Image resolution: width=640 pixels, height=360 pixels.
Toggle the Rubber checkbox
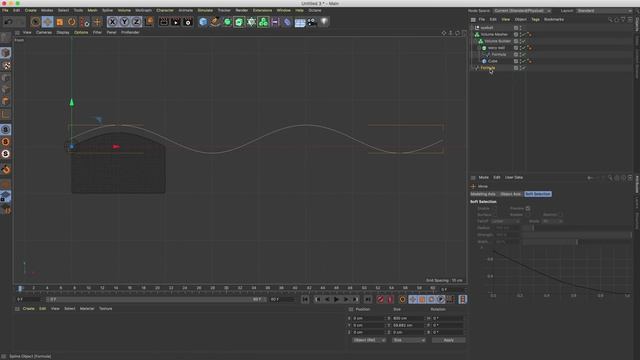[527, 215]
